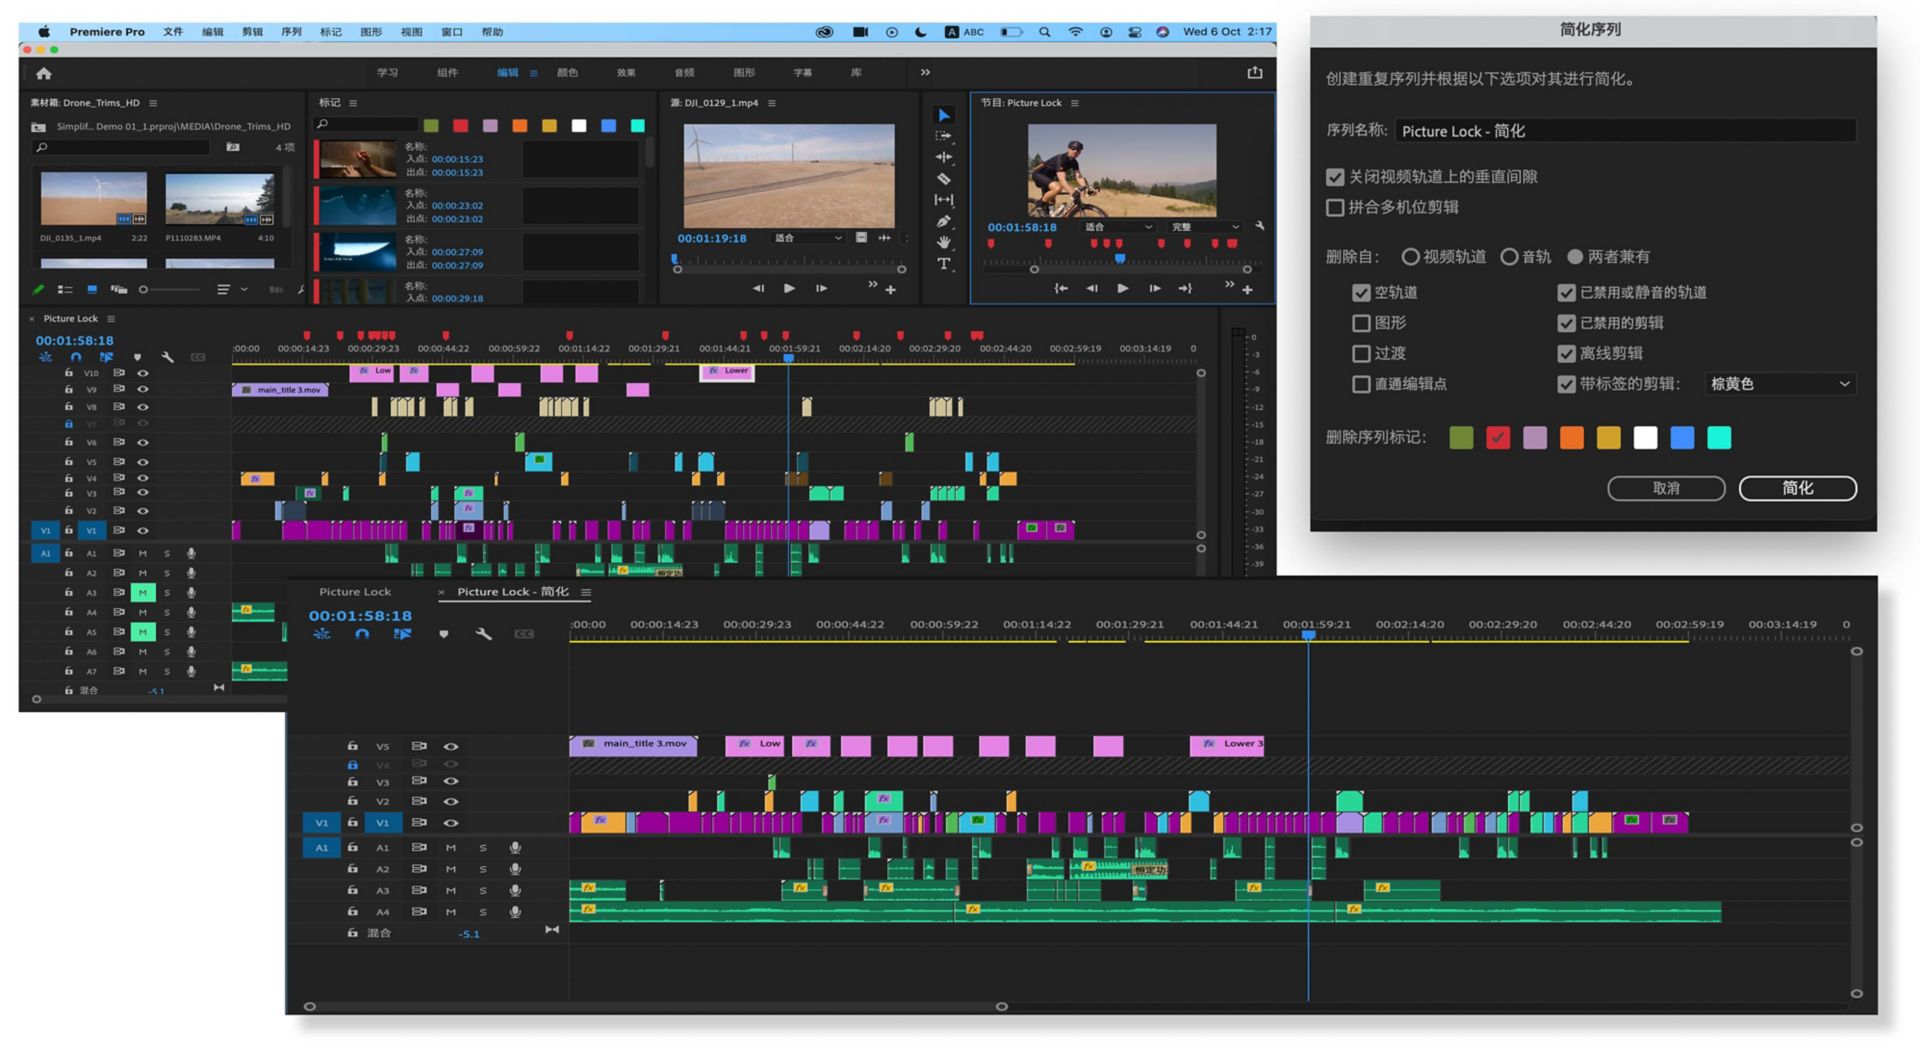This screenshot has width=1920, height=1047.
Task: Select the Razor tool in tools panel
Action: [943, 179]
